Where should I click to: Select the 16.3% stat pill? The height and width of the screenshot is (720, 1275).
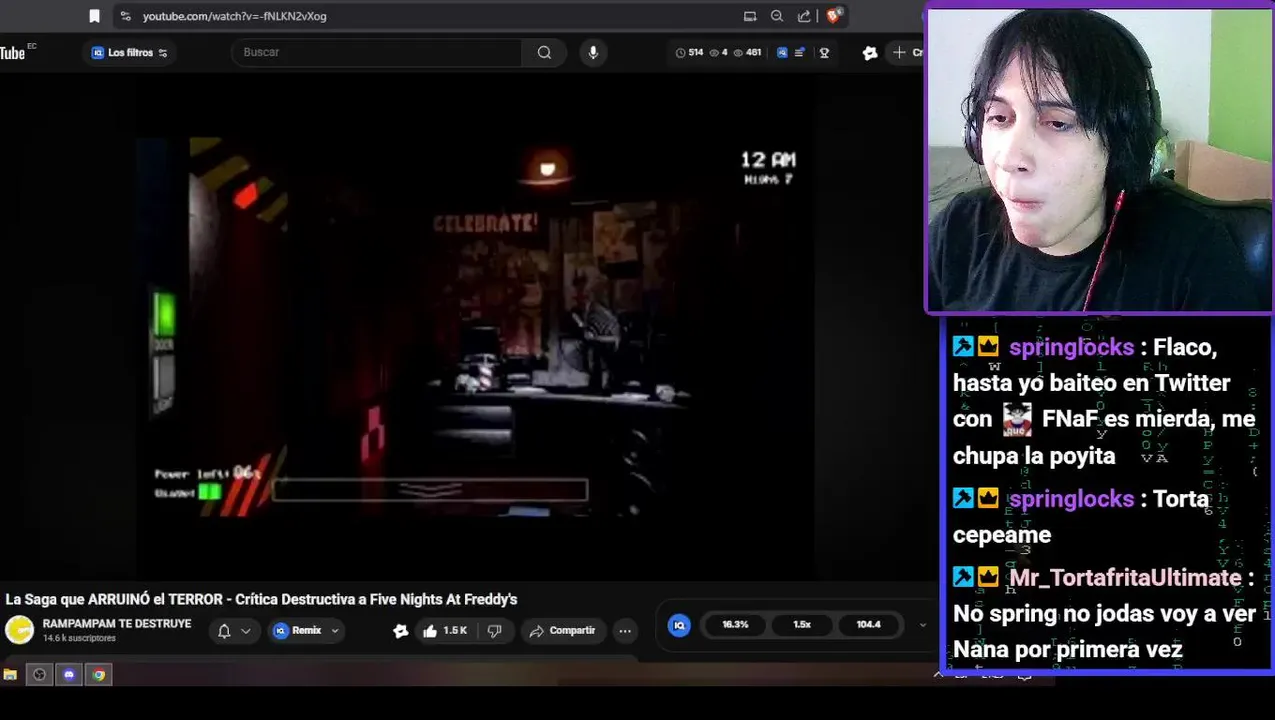coord(735,625)
